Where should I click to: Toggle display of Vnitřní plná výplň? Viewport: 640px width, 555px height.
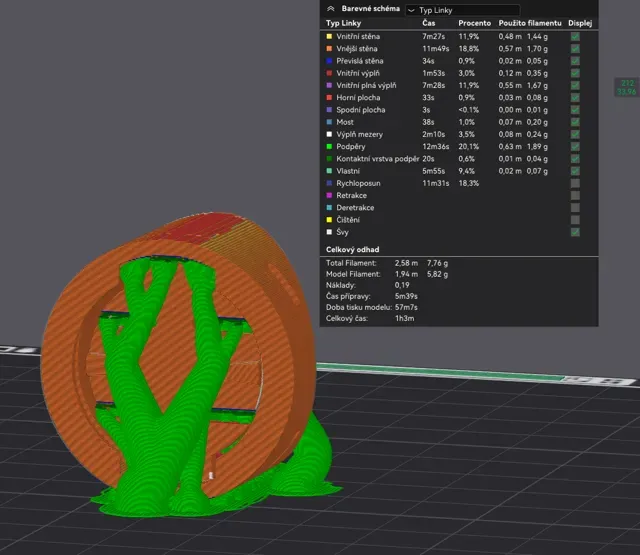point(575,85)
